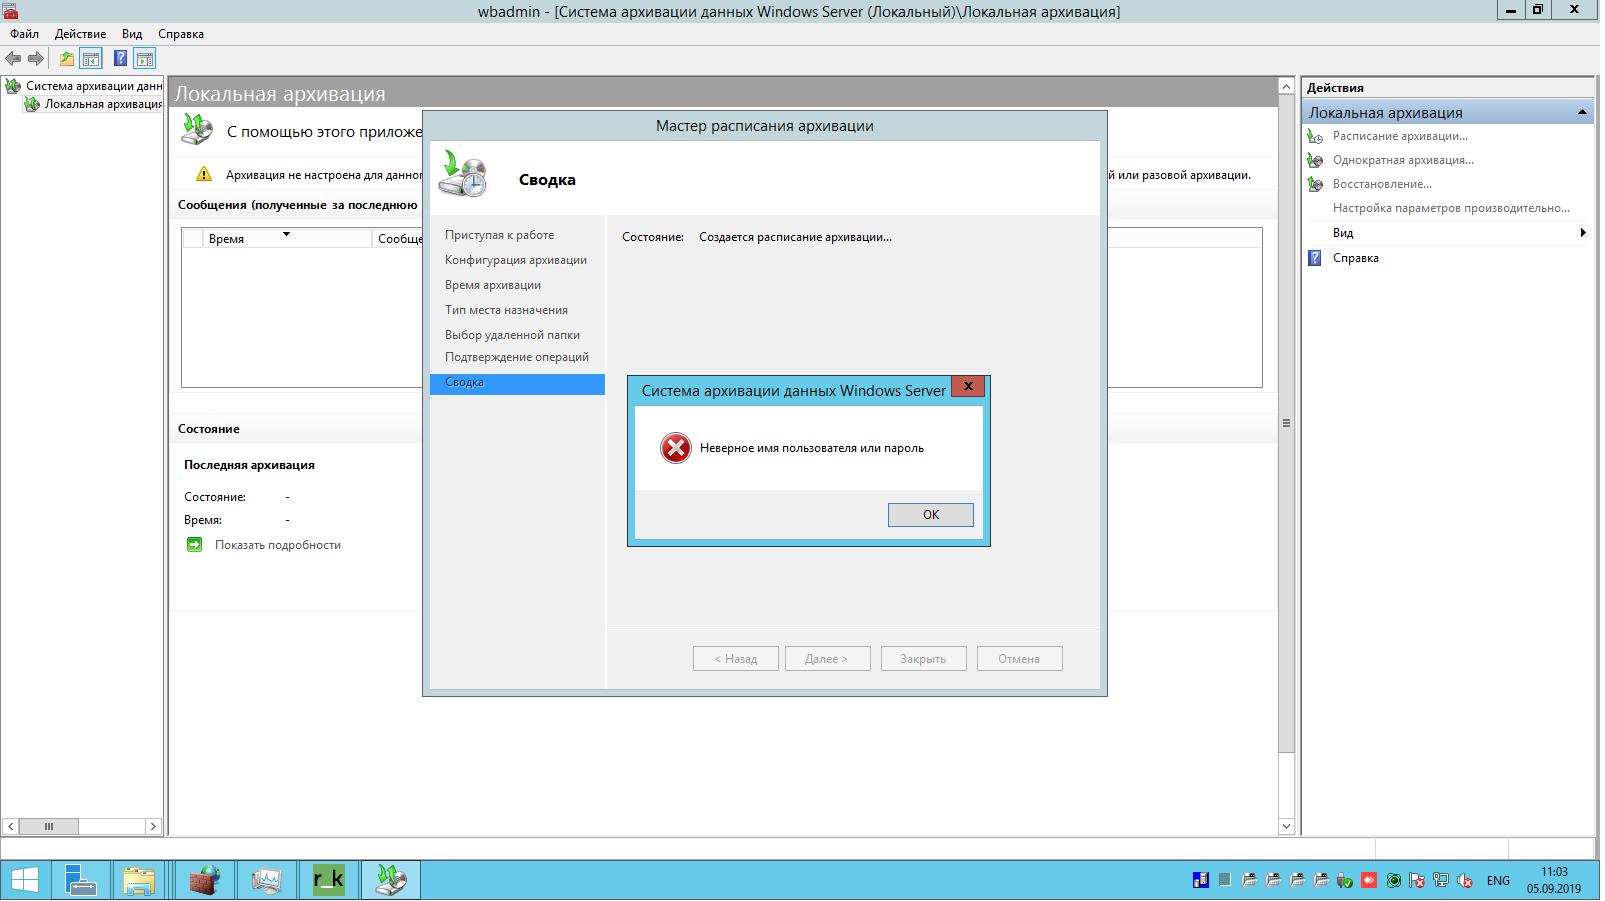
Task: Open Server Manager from the taskbar
Action: point(80,880)
